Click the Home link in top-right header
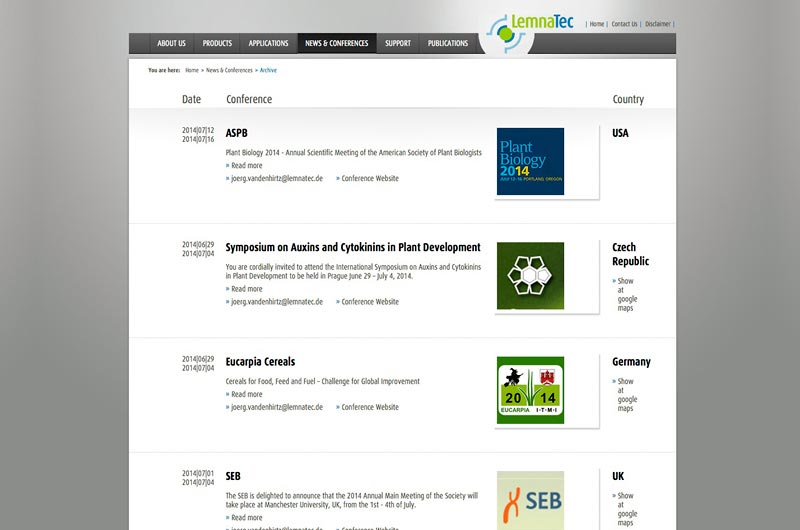 597,24
